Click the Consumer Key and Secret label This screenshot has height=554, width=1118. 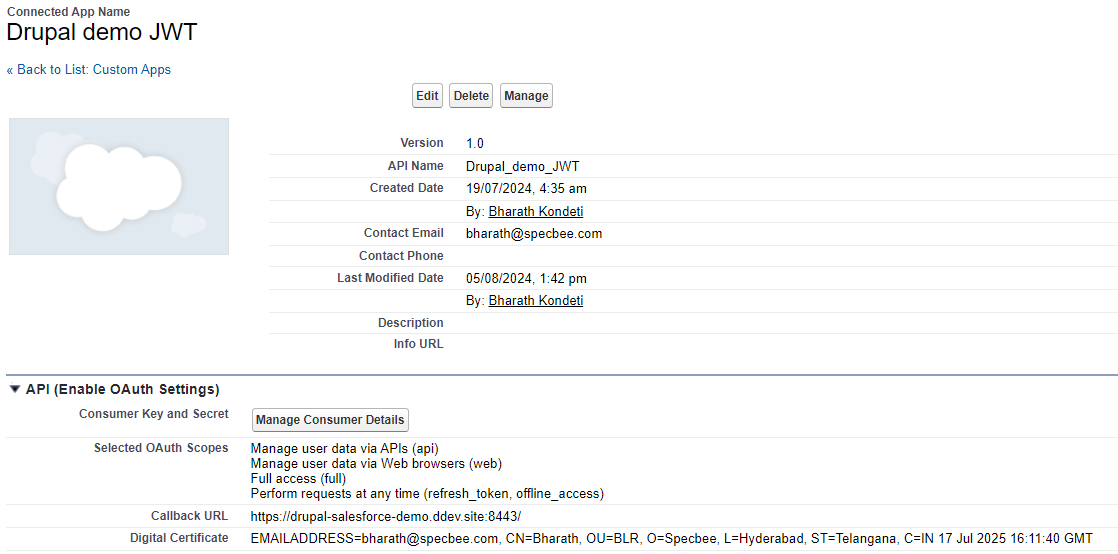click(x=154, y=414)
